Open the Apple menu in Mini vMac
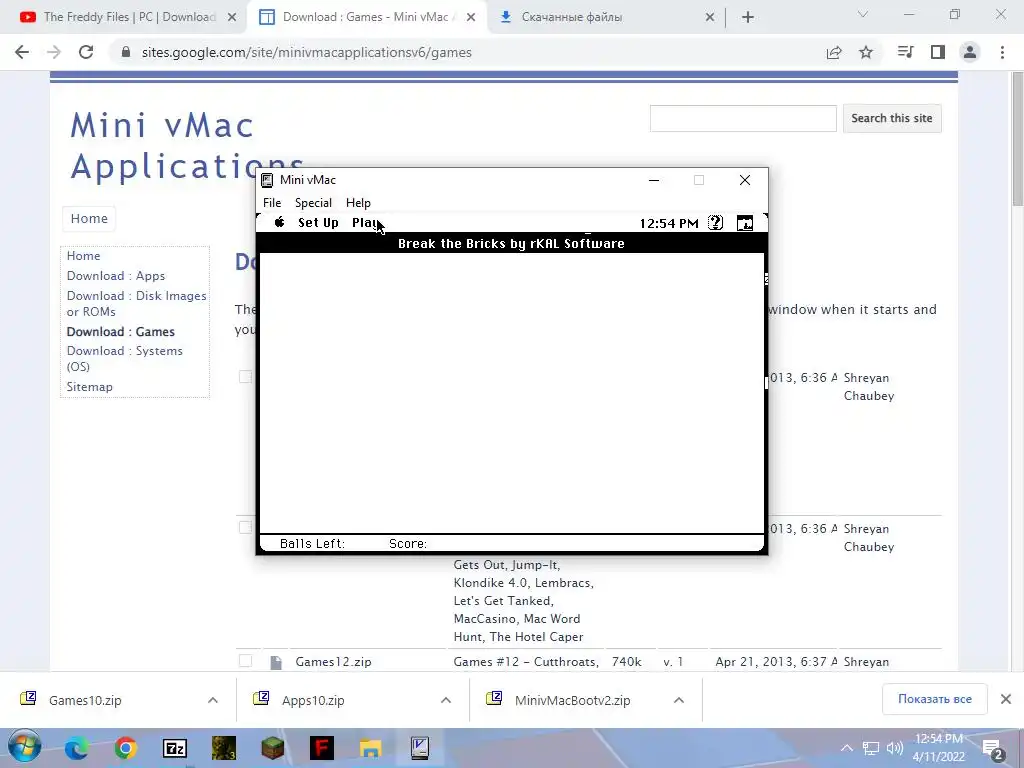The image size is (1024, 768). click(280, 222)
